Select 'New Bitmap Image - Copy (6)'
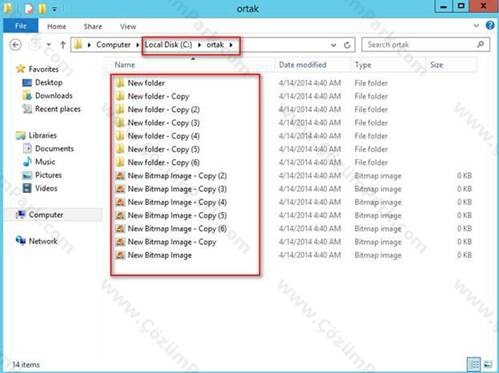This screenshot has width=499, height=373. point(177,229)
